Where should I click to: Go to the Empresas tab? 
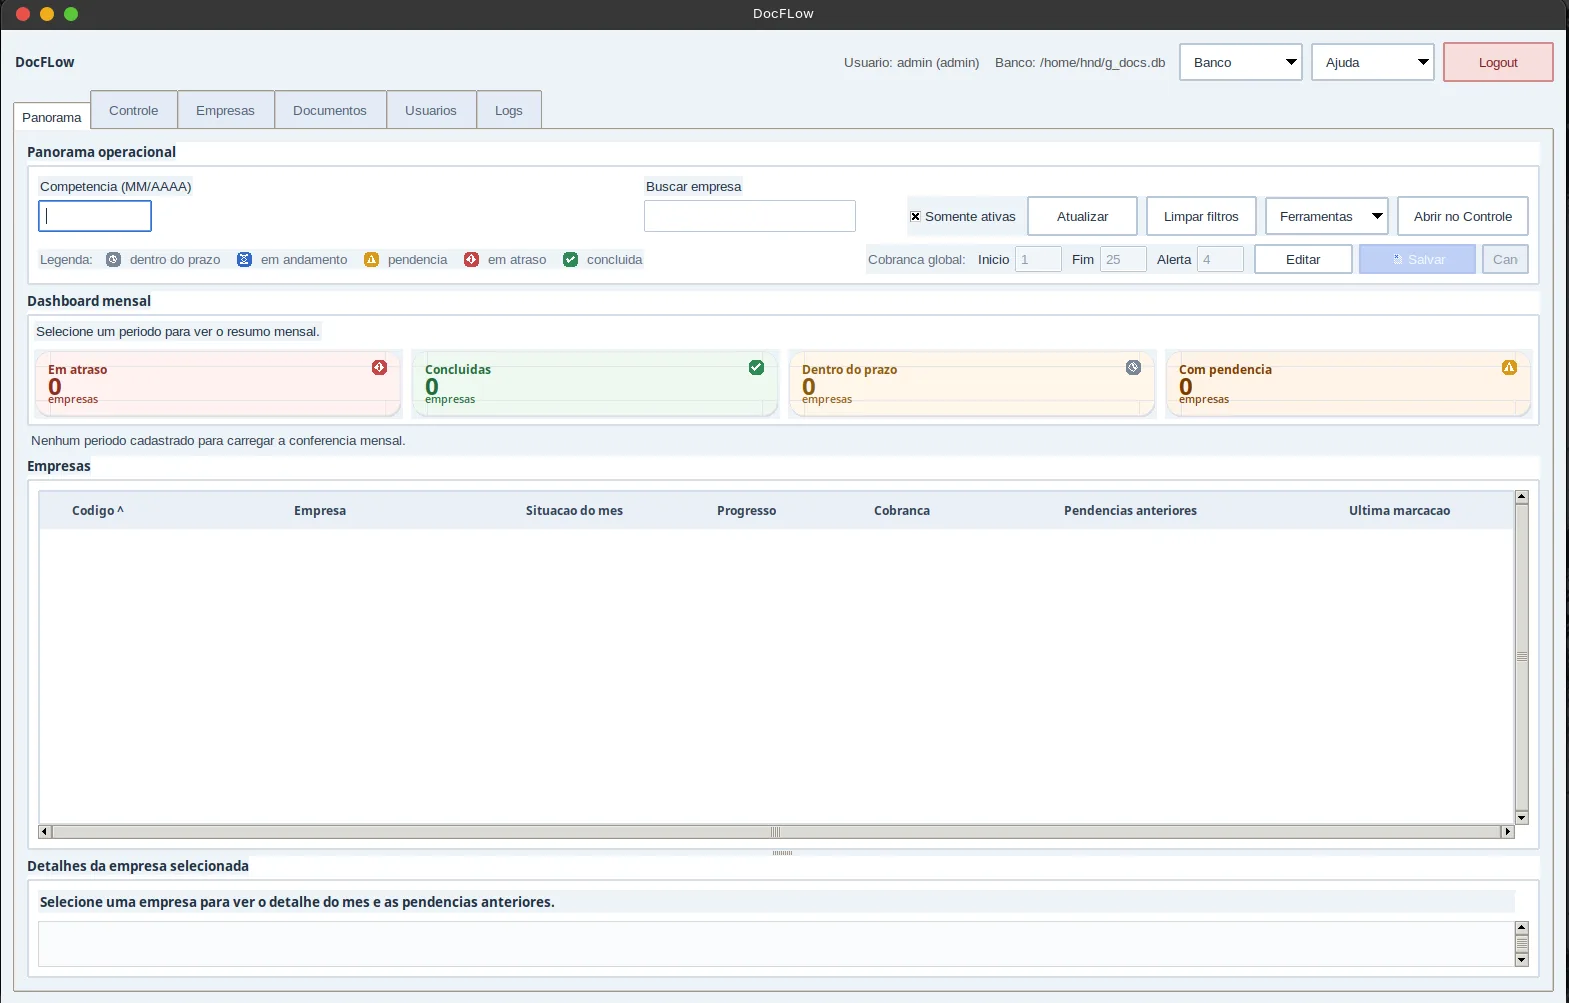pos(225,110)
